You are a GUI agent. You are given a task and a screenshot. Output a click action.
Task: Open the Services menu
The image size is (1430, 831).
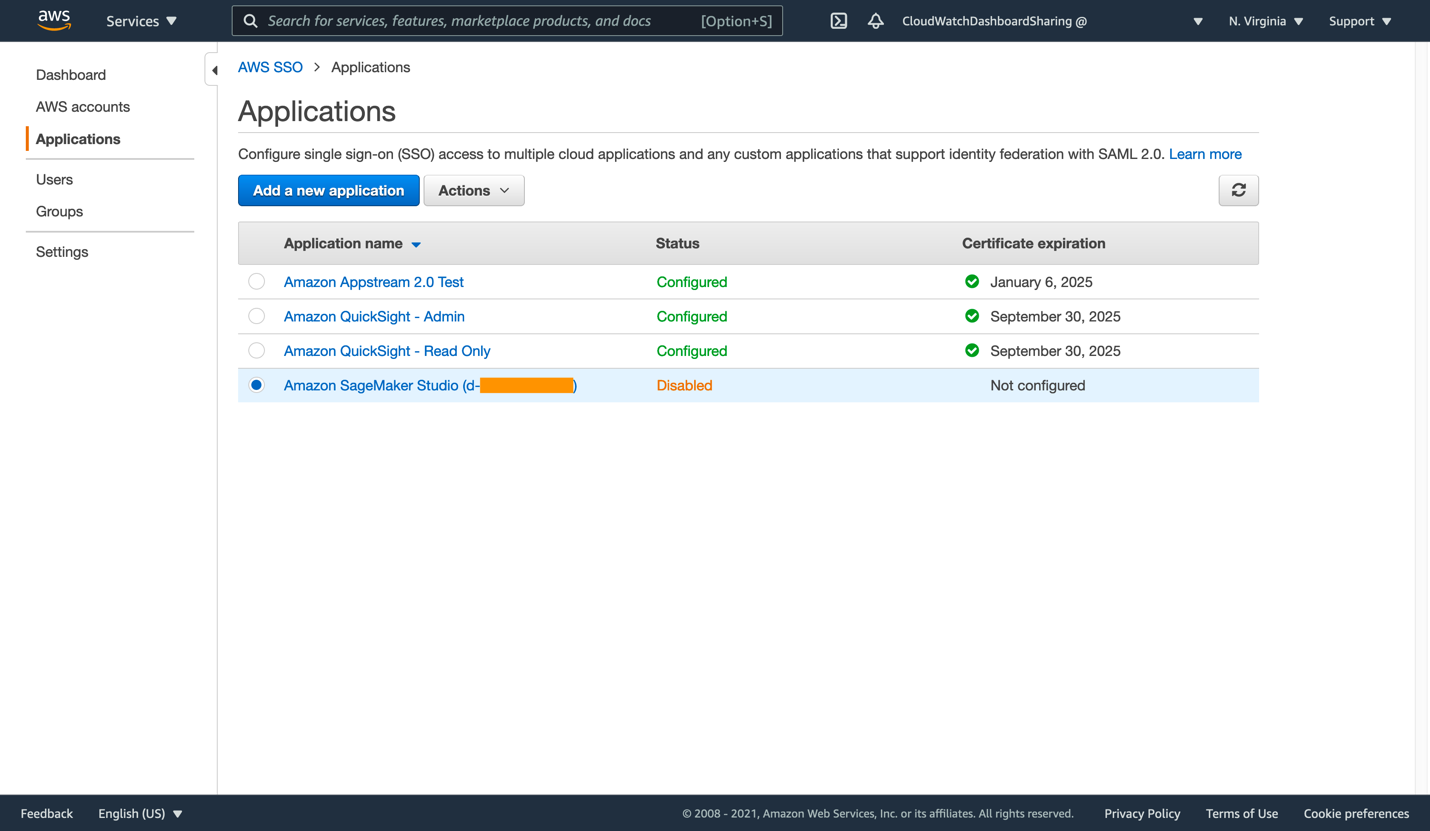(x=140, y=20)
